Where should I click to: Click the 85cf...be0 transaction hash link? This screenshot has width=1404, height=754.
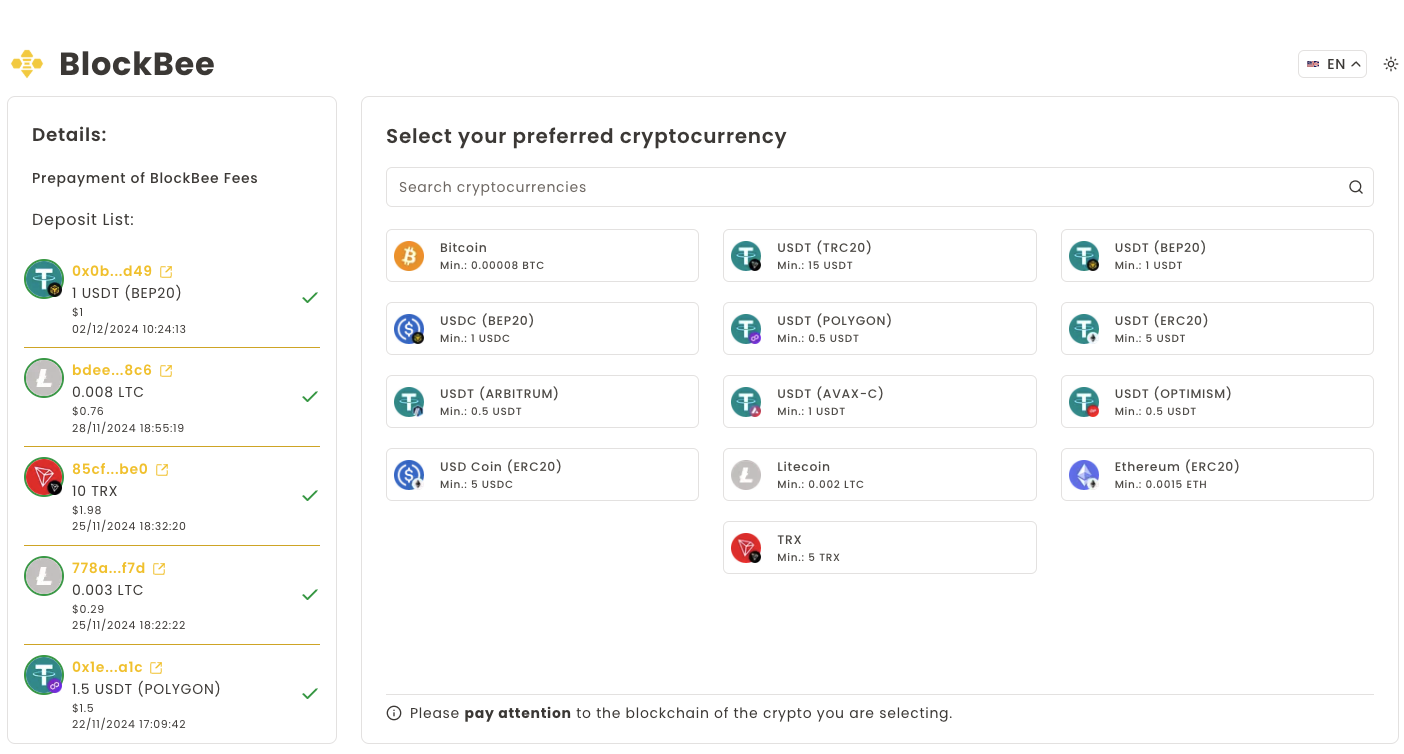coord(110,469)
